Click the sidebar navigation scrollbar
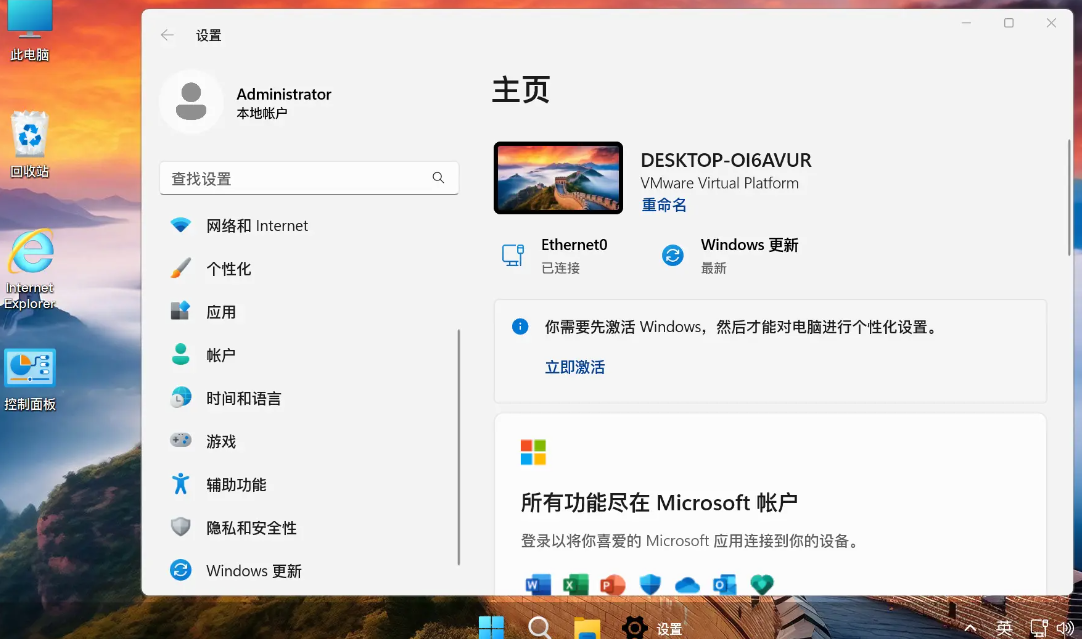Image resolution: width=1082 pixels, height=639 pixels. click(459, 447)
